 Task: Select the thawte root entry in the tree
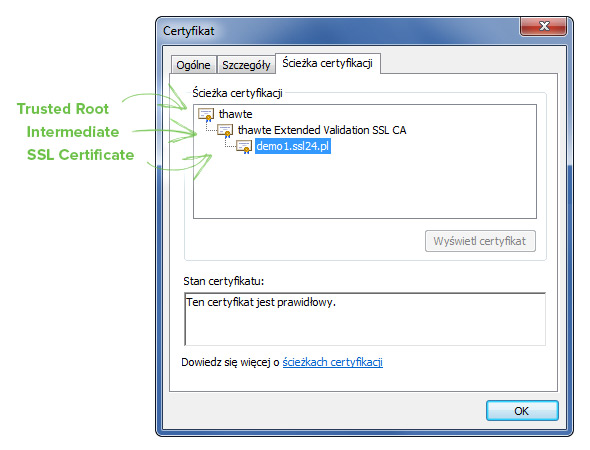click(236, 114)
